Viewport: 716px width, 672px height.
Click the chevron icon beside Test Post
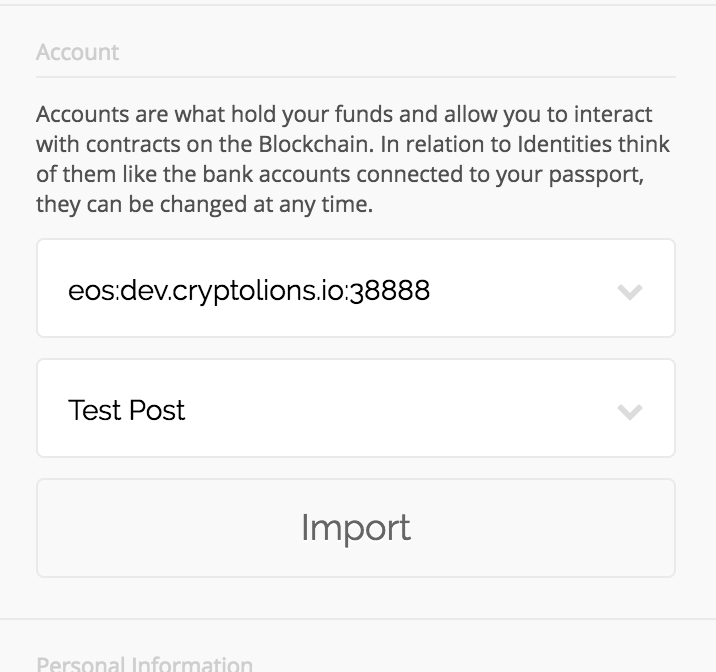(630, 412)
